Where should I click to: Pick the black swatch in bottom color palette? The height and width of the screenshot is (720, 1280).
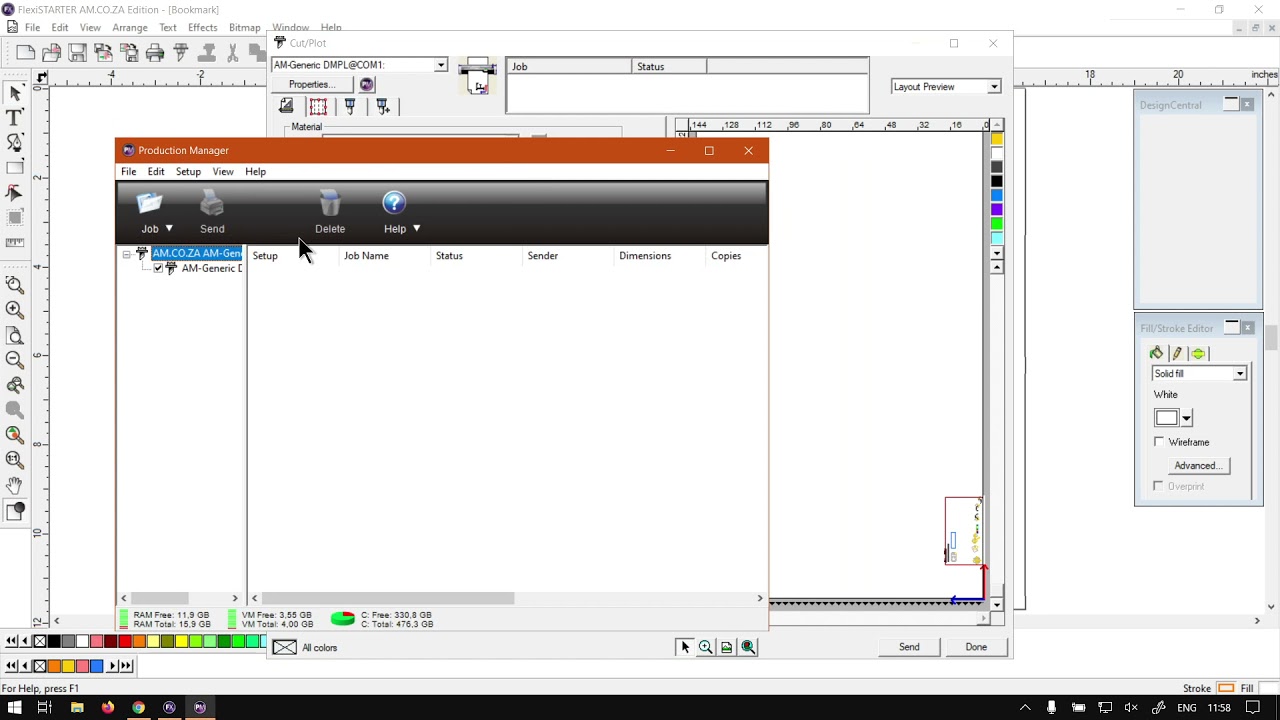54,641
